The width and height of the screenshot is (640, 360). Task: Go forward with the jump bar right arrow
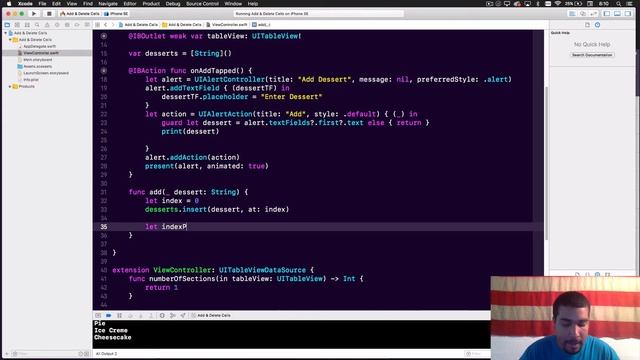pyautogui.click(x=113, y=25)
